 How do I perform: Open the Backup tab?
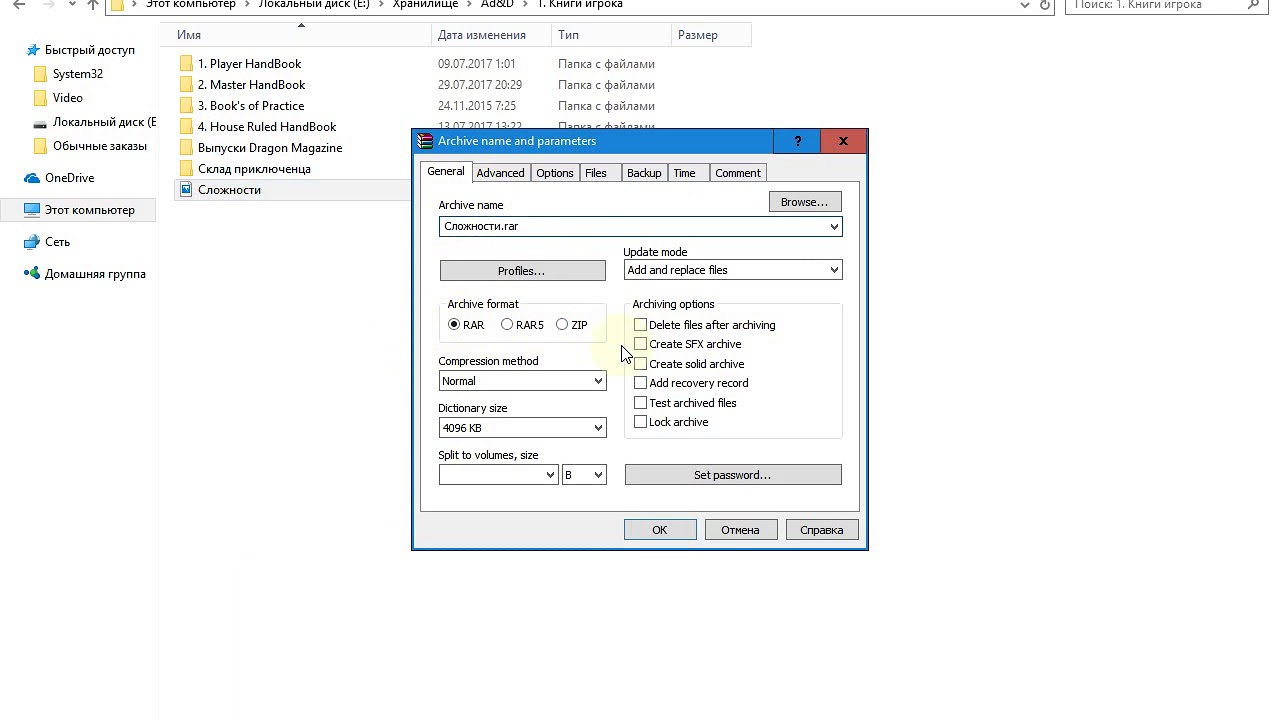point(644,173)
